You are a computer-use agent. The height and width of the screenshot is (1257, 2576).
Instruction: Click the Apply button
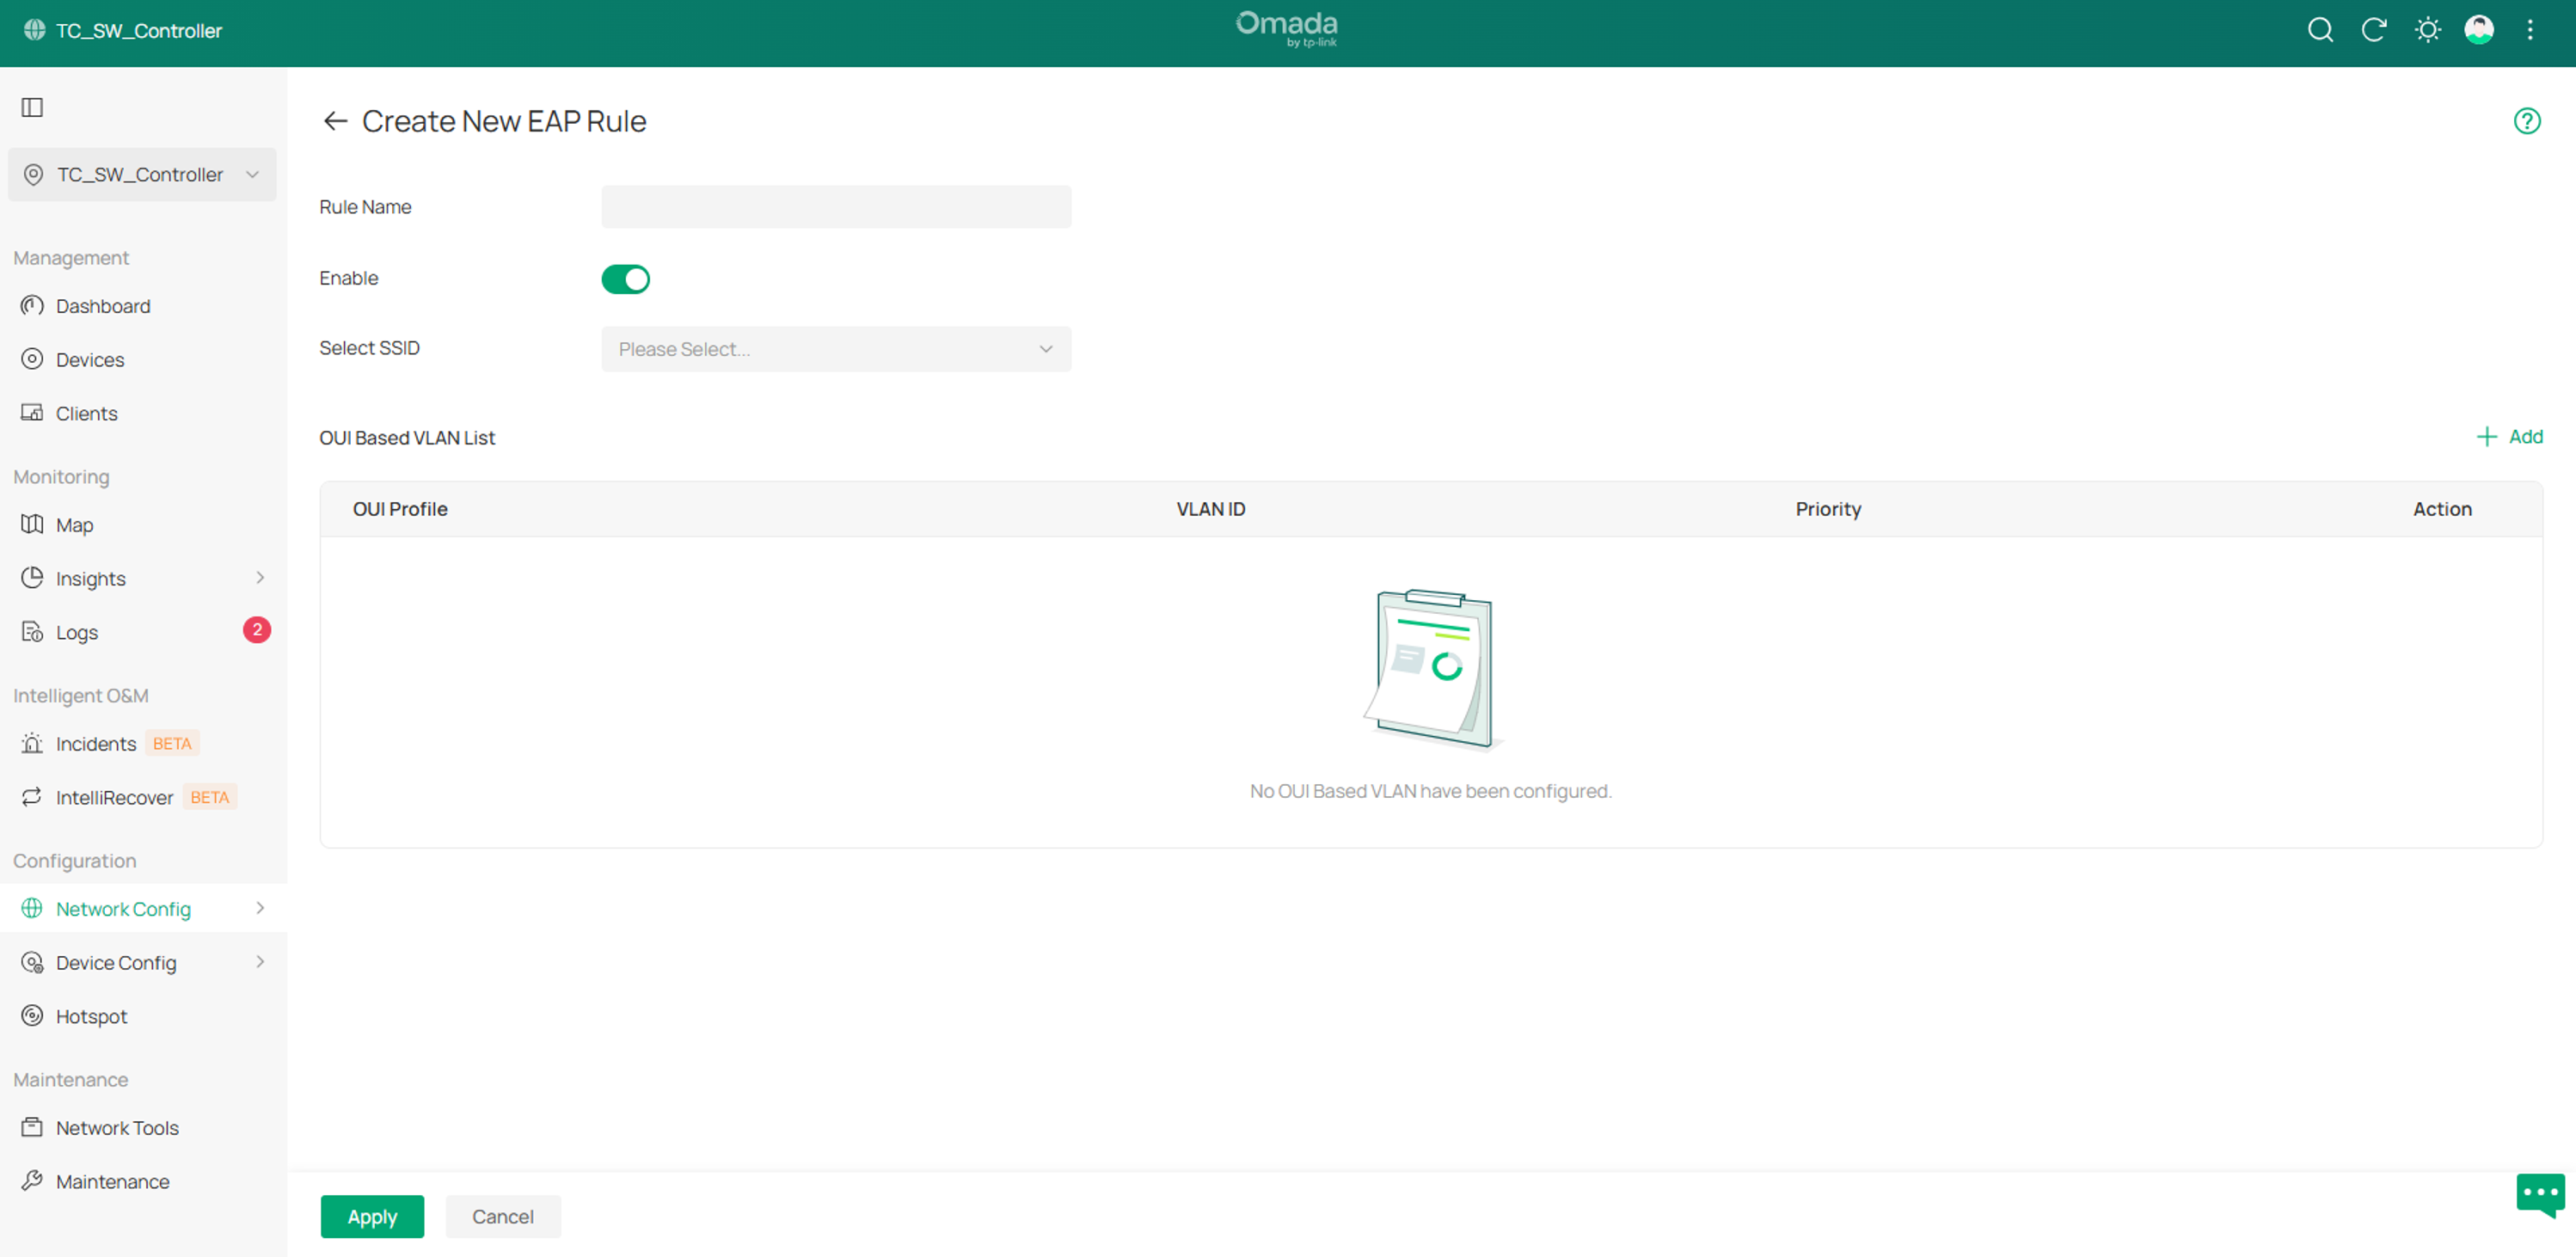point(372,1216)
